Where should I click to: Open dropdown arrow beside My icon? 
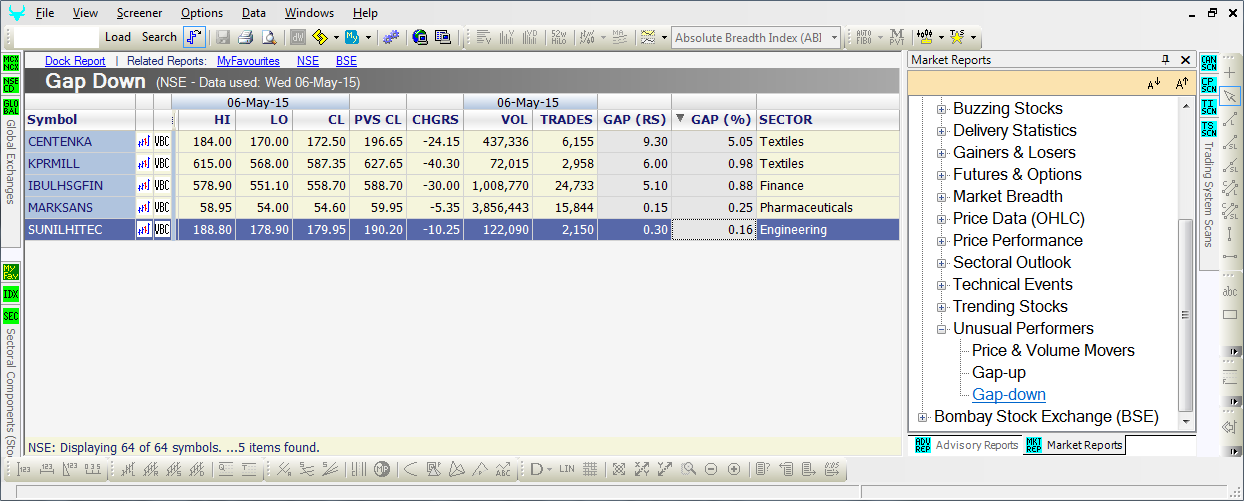coord(368,38)
